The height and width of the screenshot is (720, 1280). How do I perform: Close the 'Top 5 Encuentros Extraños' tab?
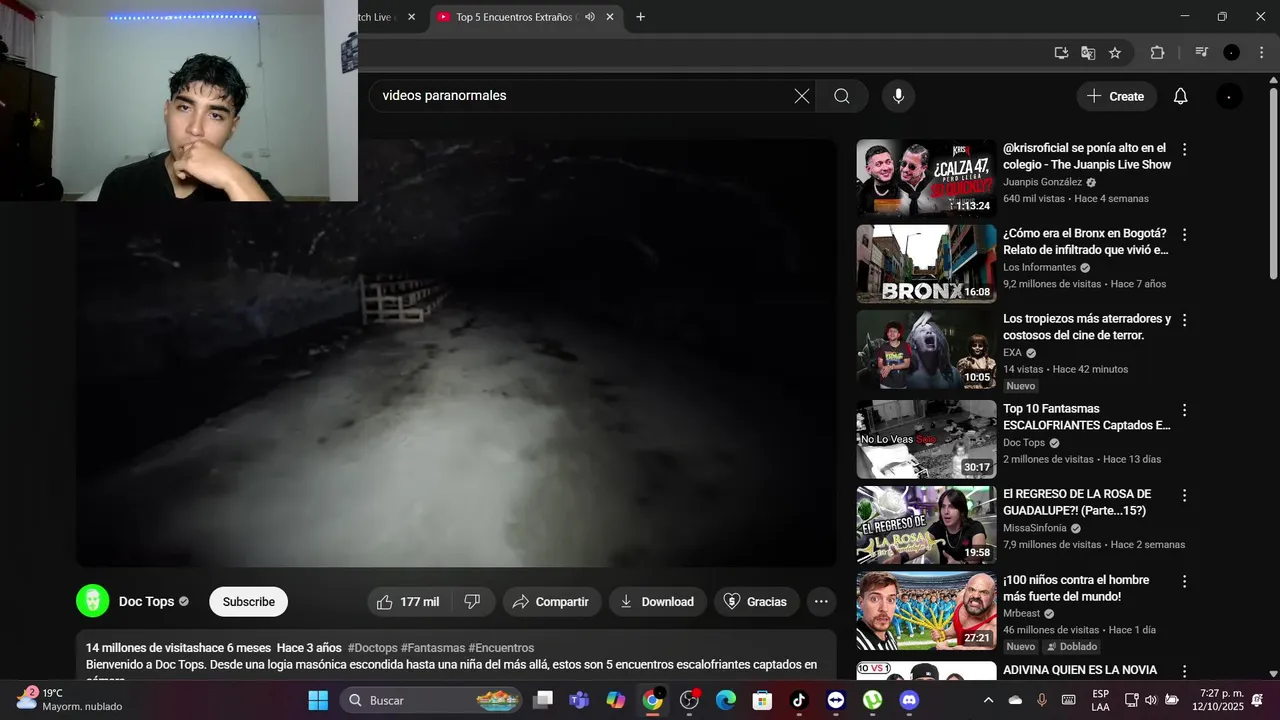(610, 17)
